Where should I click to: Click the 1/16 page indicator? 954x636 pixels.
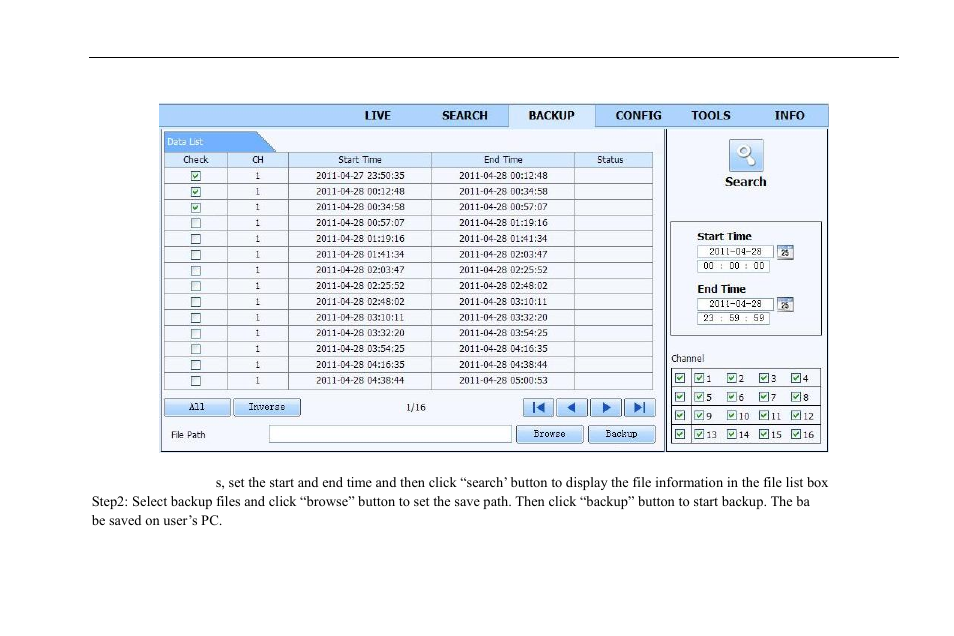(416, 408)
